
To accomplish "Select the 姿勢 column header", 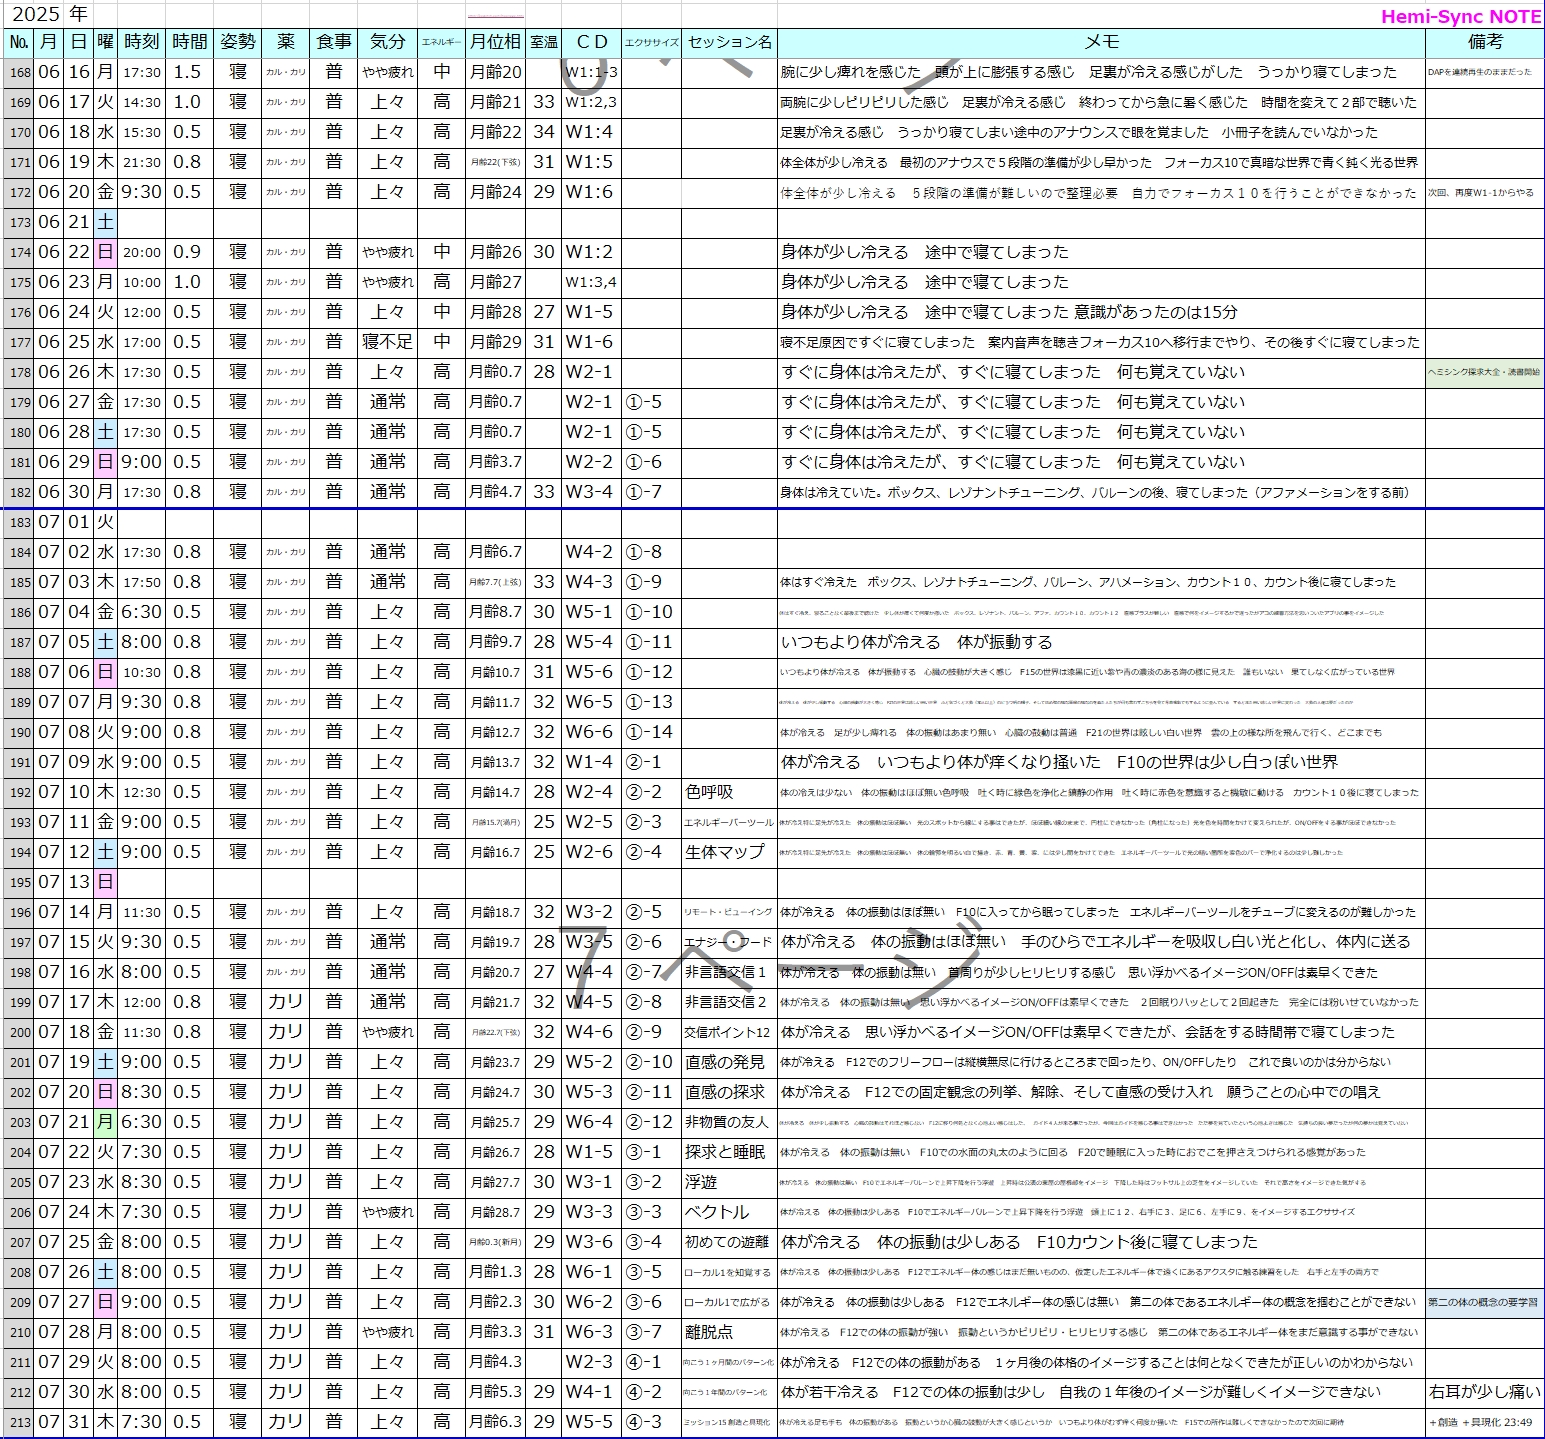I will coord(238,42).
